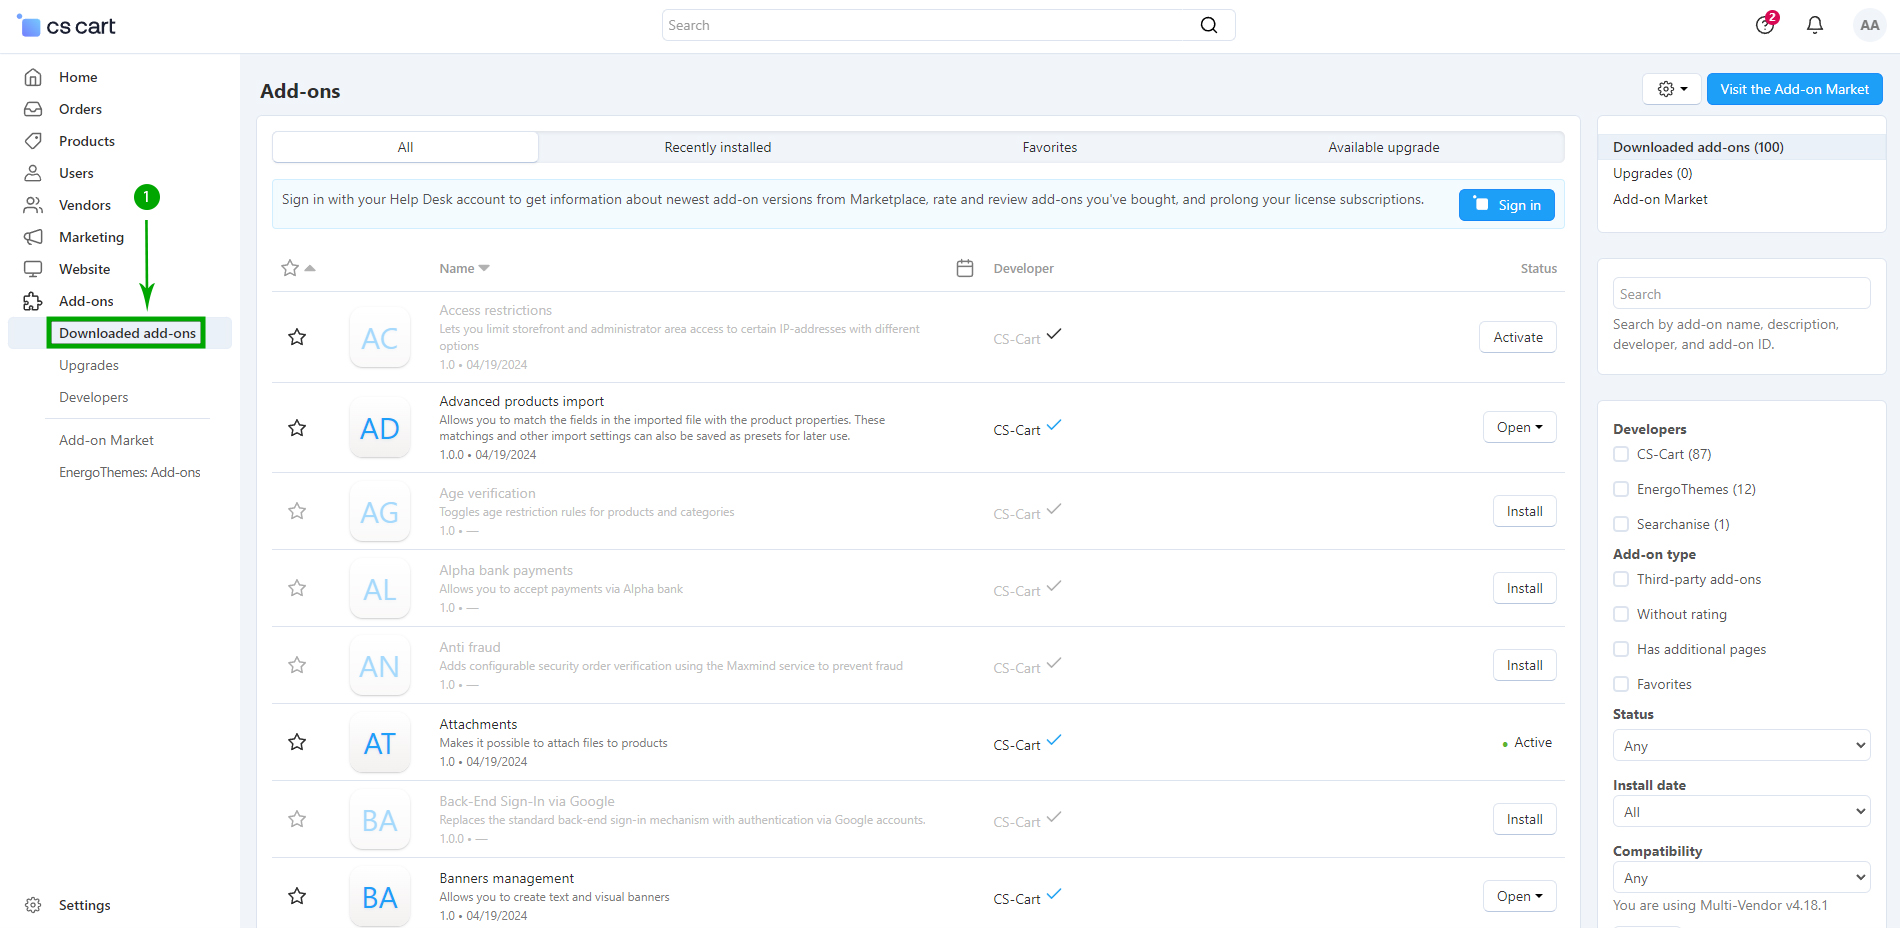Star the Advanced products import add-on

297,428
